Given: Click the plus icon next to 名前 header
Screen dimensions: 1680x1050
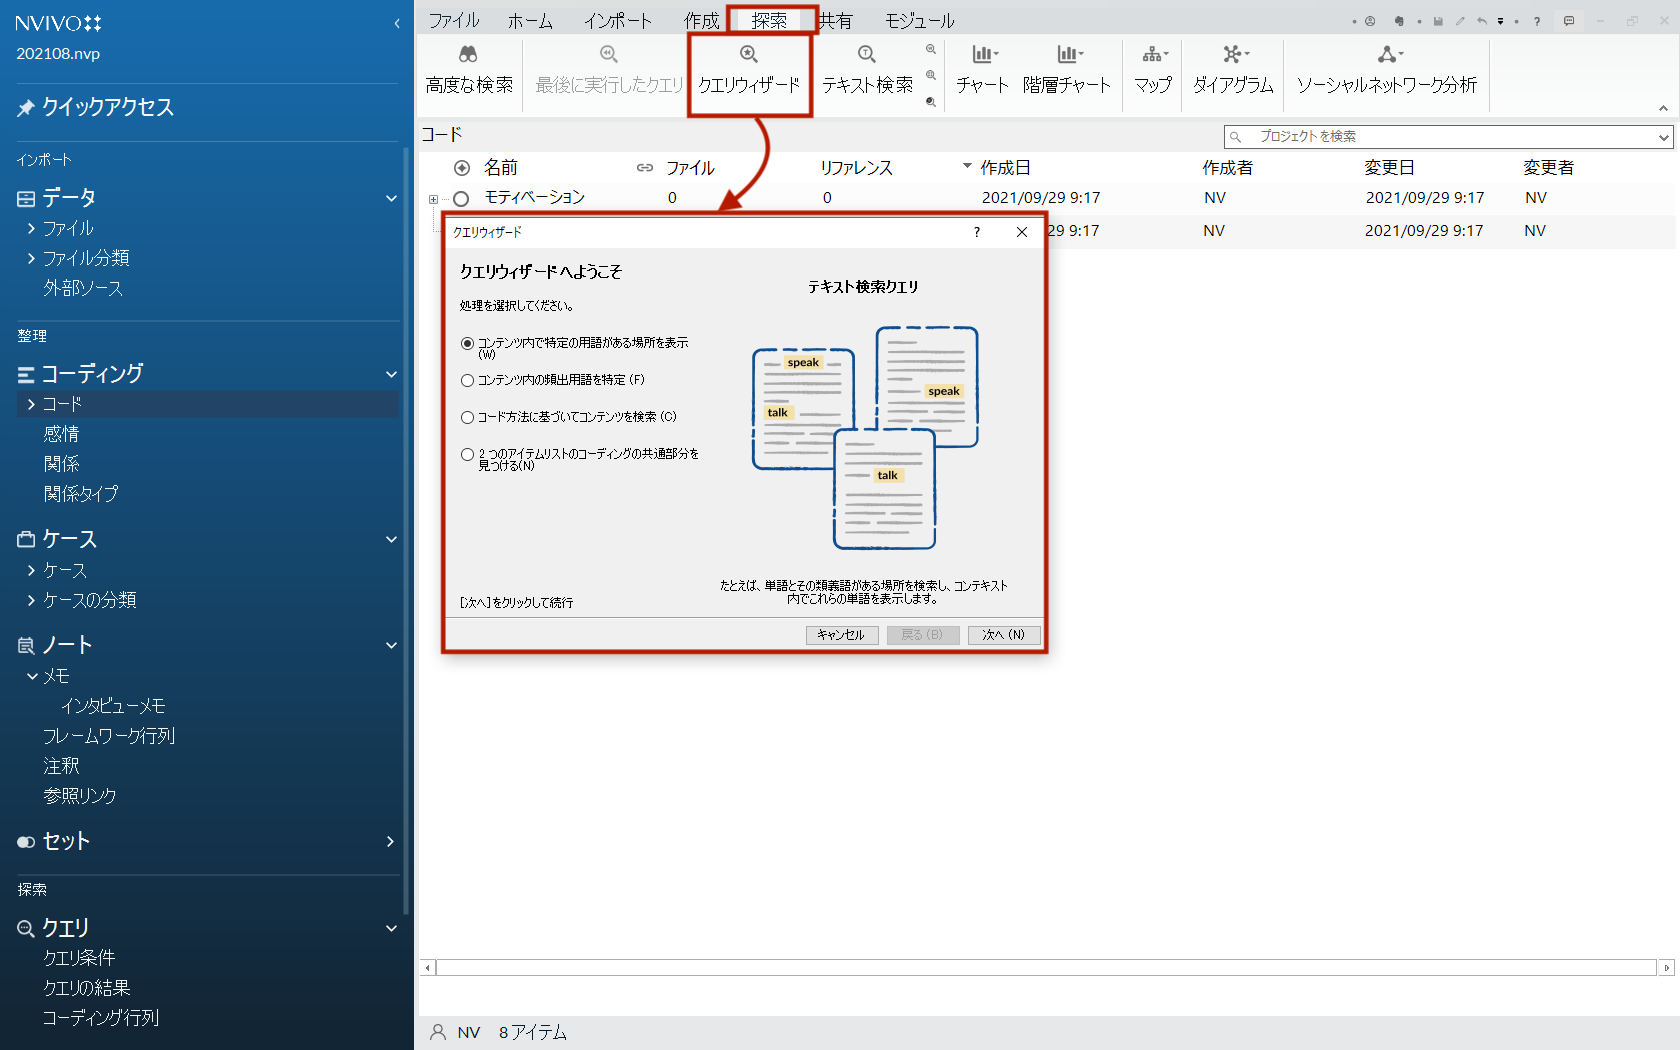Looking at the screenshot, I should (x=462, y=168).
